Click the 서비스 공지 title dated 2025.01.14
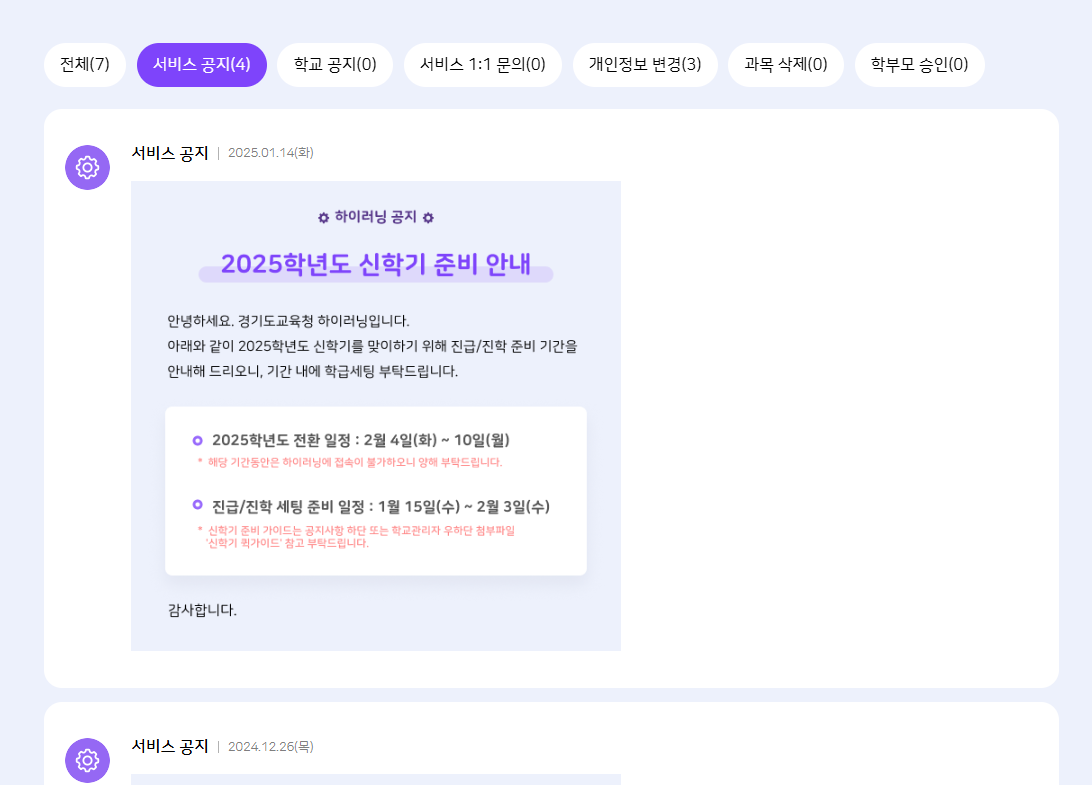The height and width of the screenshot is (785, 1092). pyautogui.click(x=170, y=153)
